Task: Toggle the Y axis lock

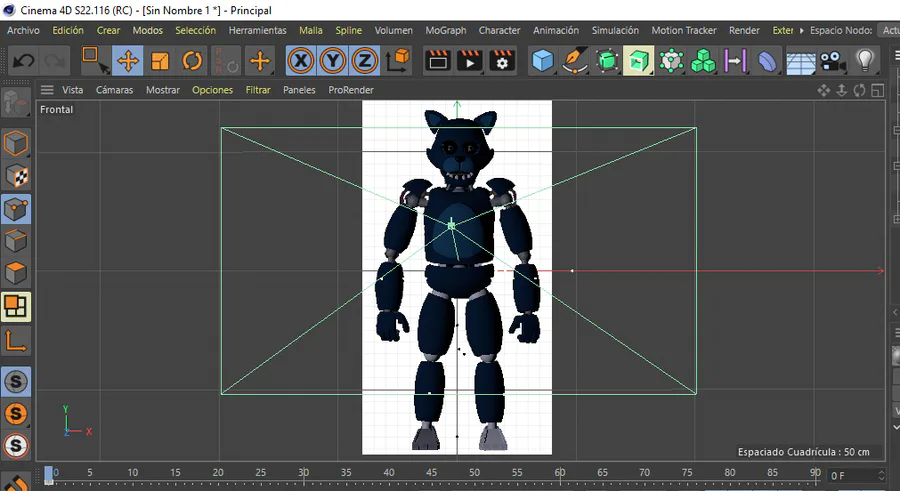Action: (x=332, y=61)
